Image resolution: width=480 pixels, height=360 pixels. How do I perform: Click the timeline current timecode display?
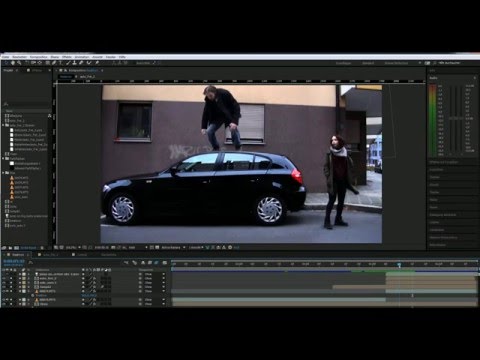pyautogui.click(x=14, y=261)
